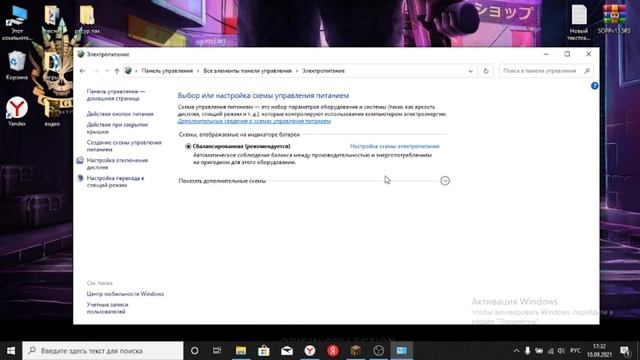Expand 'Показать дополнительные схемы' chevron
640x360 pixels.
pyautogui.click(x=445, y=180)
